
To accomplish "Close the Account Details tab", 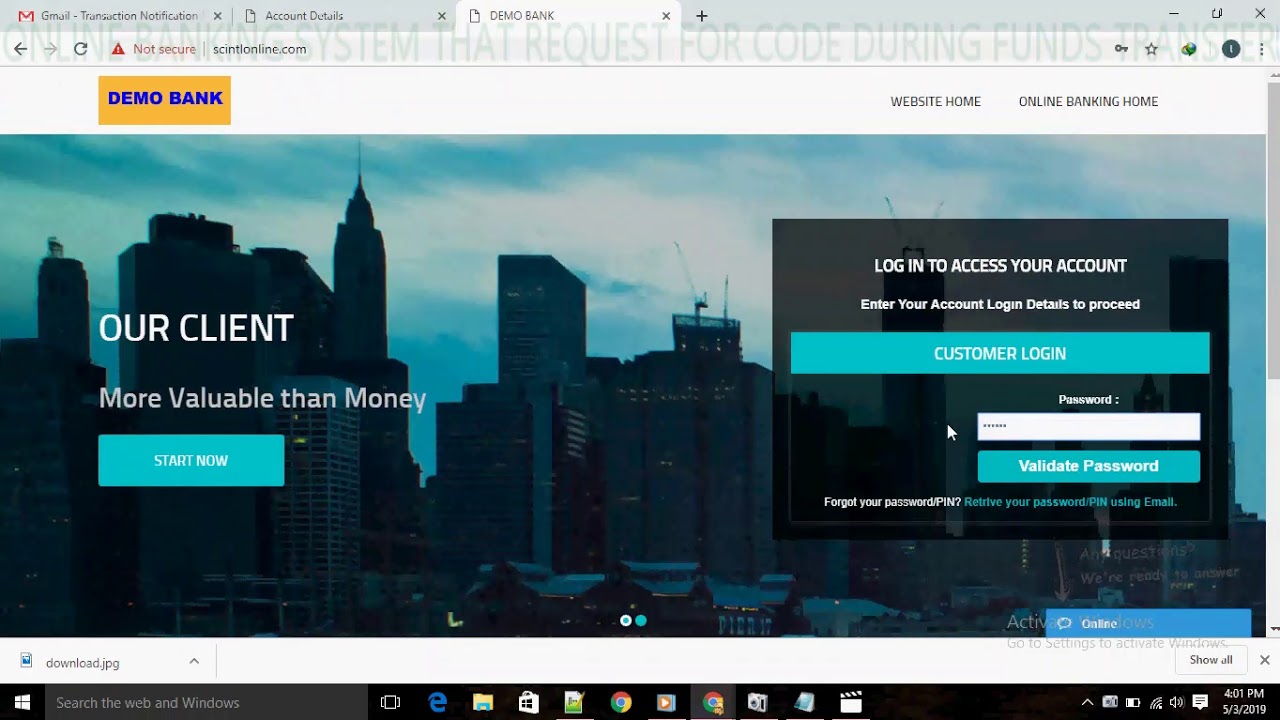I will pyautogui.click(x=442, y=16).
